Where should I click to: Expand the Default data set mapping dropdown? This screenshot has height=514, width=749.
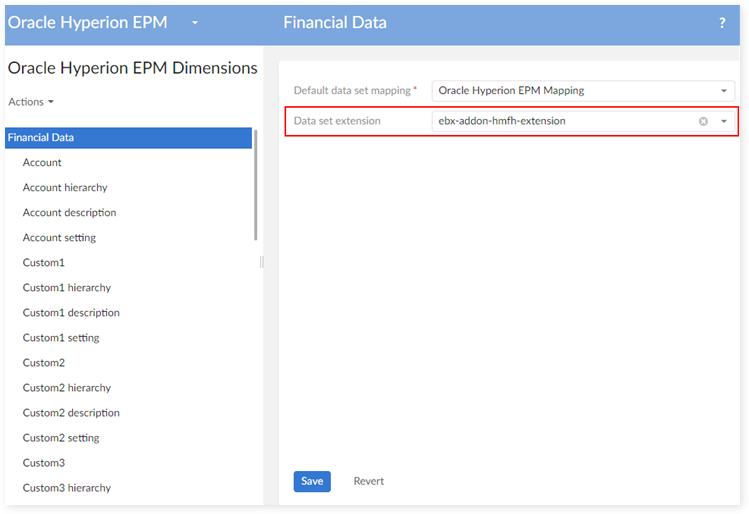click(x=724, y=91)
